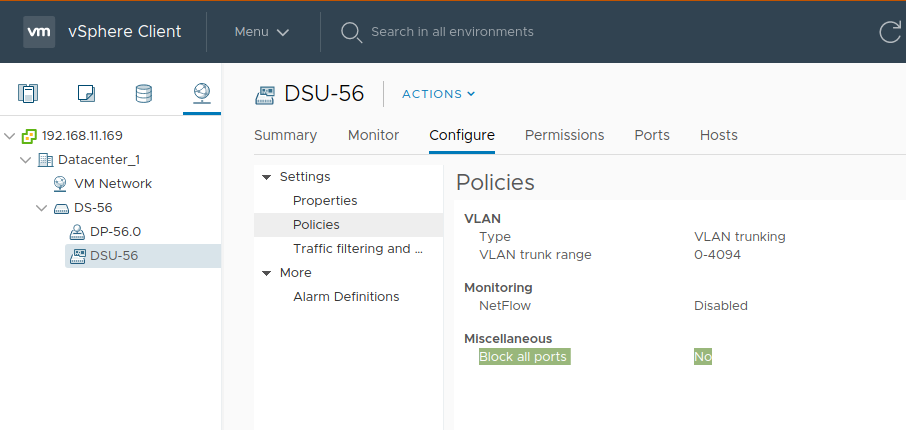The image size is (906, 430).
Task: Click the NetFlow 'Disabled' value
Action: click(721, 306)
